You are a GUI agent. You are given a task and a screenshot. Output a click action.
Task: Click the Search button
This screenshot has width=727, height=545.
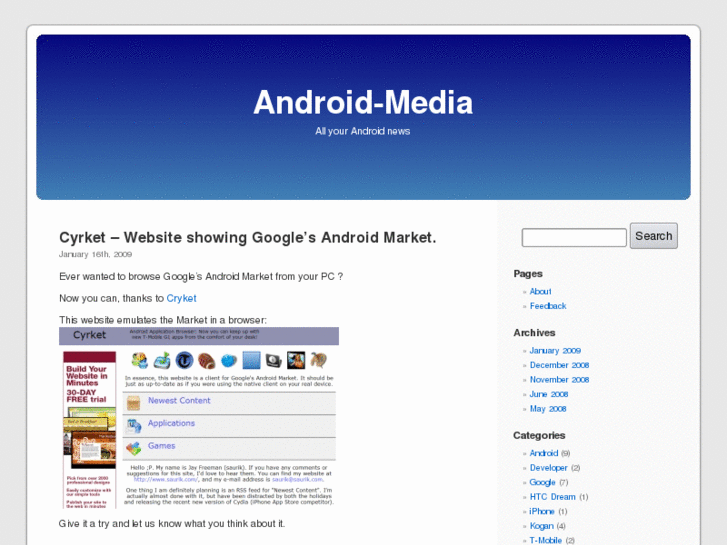[653, 236]
